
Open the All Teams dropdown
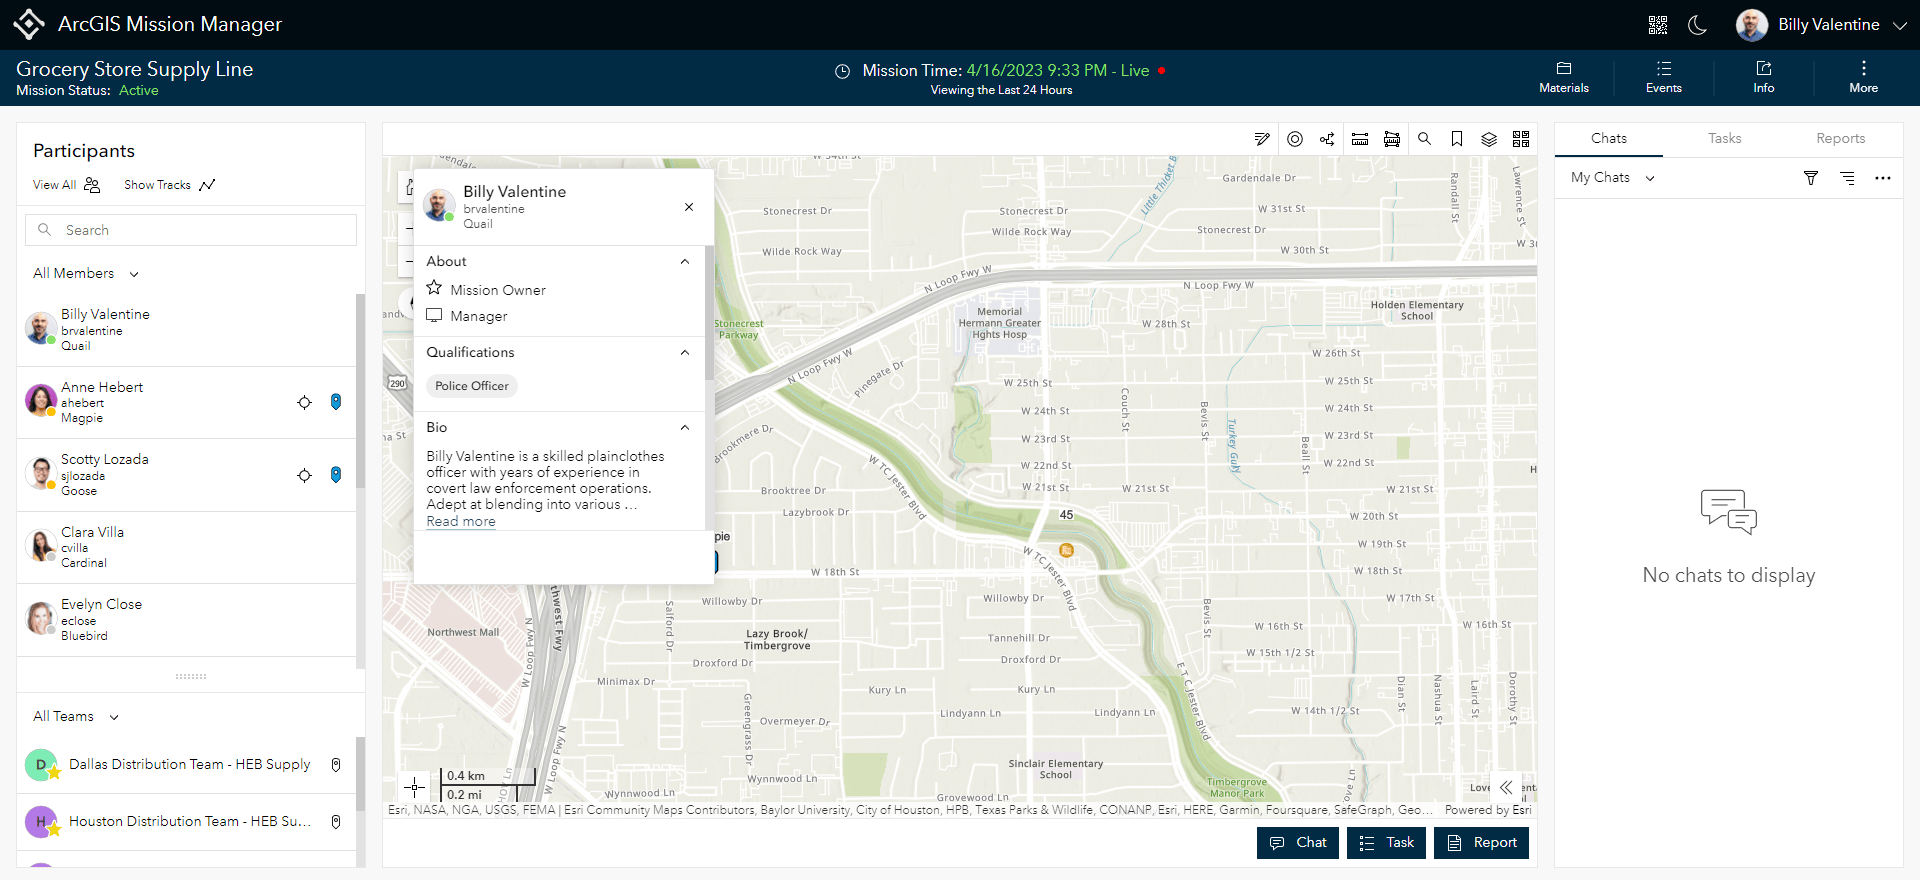[76, 717]
